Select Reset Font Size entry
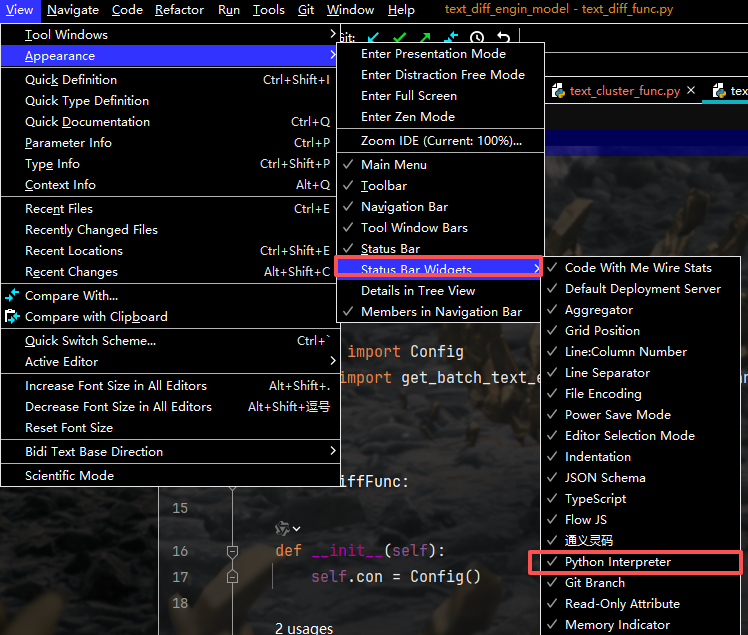 coord(169,427)
